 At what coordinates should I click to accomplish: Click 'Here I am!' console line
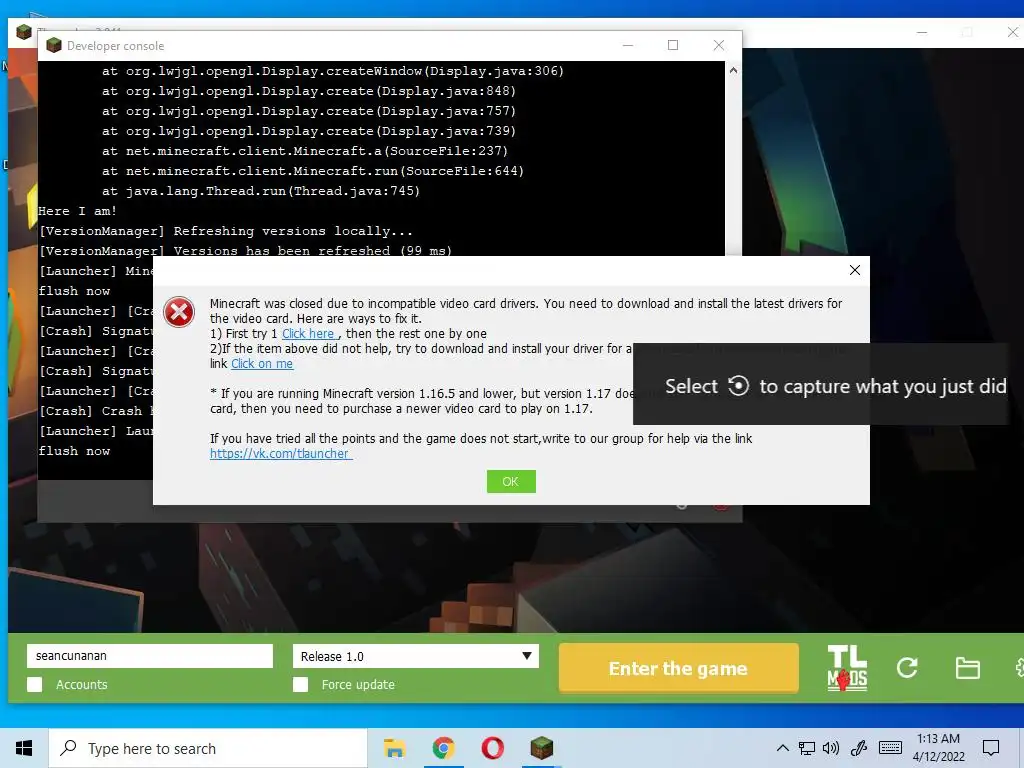pos(78,211)
